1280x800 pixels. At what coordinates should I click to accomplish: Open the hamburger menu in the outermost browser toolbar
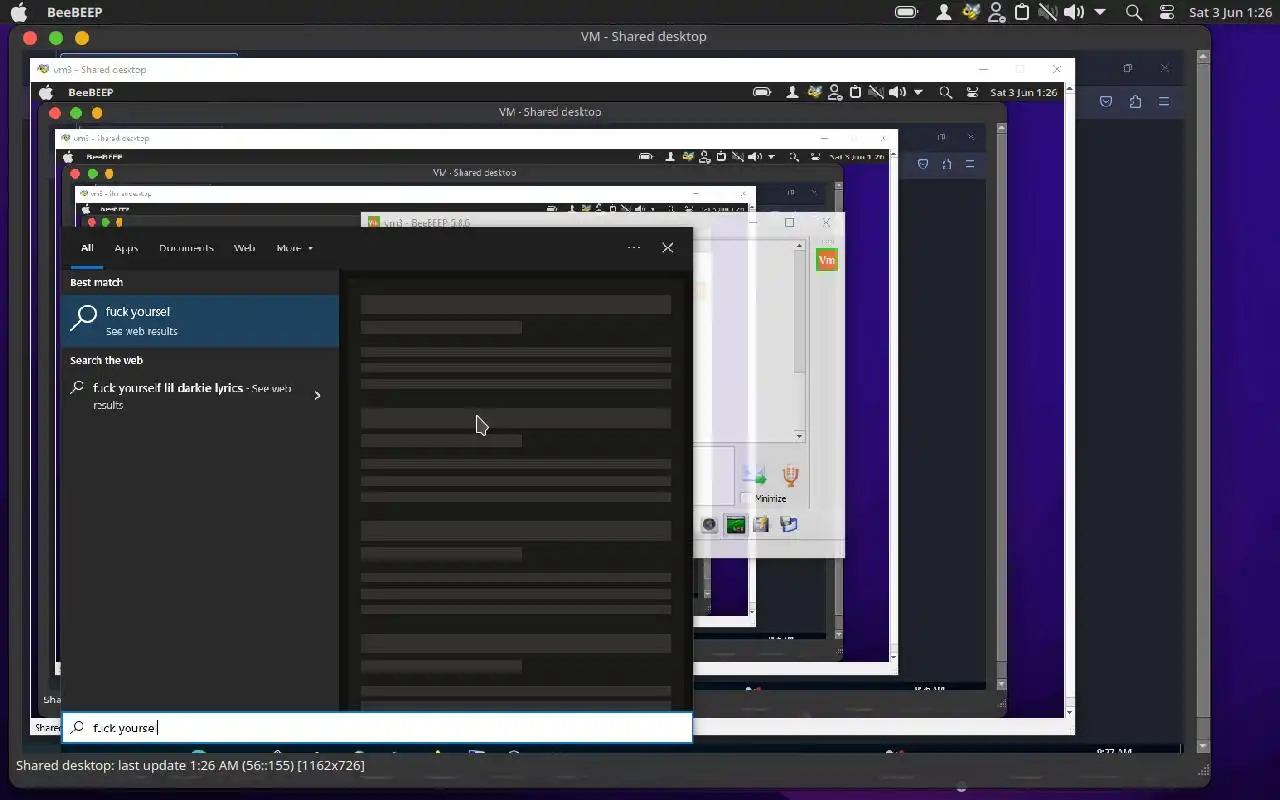(x=1164, y=102)
